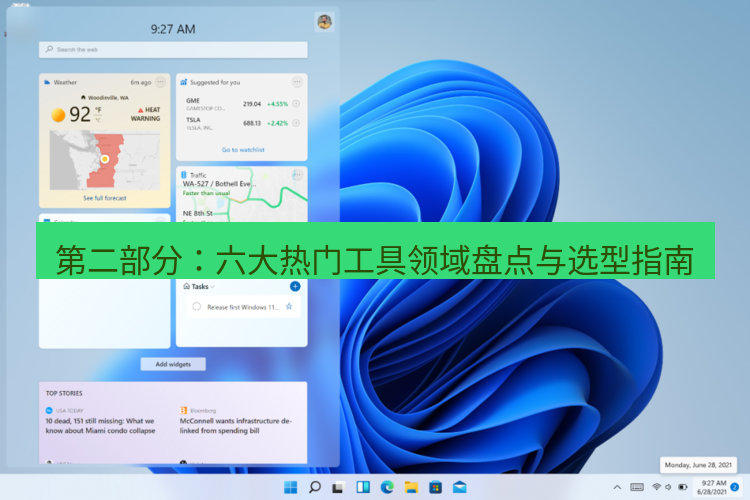Show hidden icons chevron in system tray

617,487
